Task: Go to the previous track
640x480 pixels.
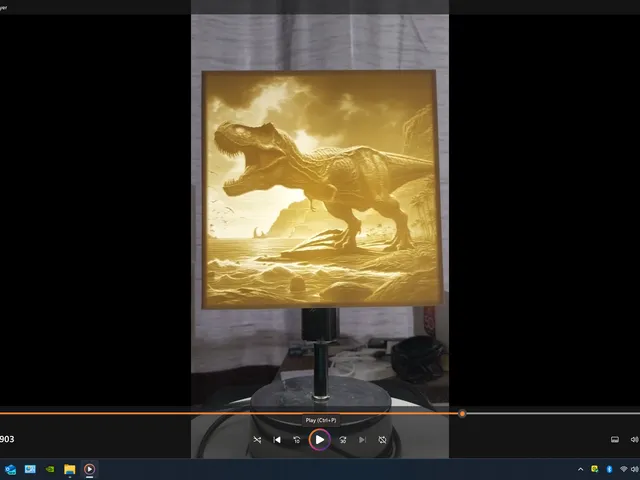Action: [277, 440]
